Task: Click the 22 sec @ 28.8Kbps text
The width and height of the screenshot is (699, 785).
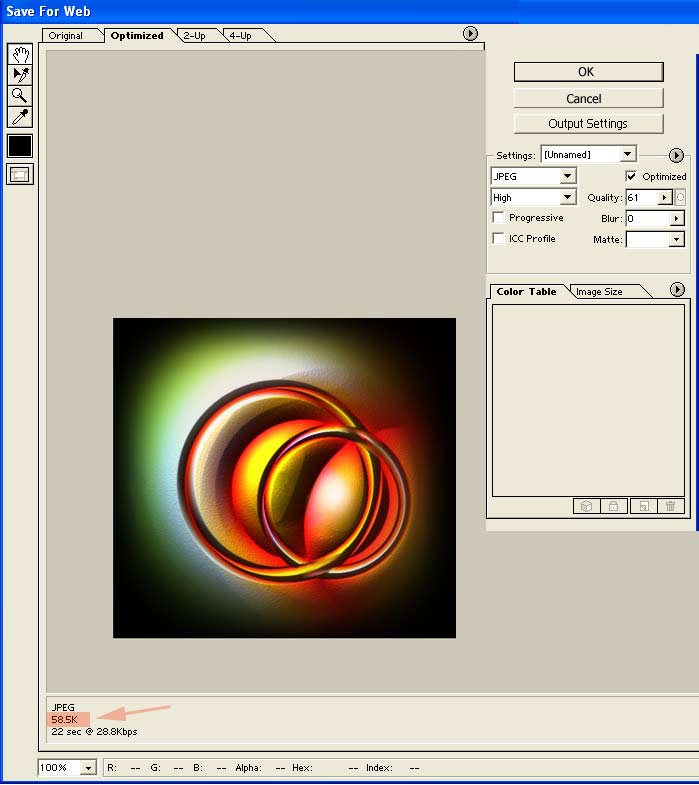Action: pos(94,731)
